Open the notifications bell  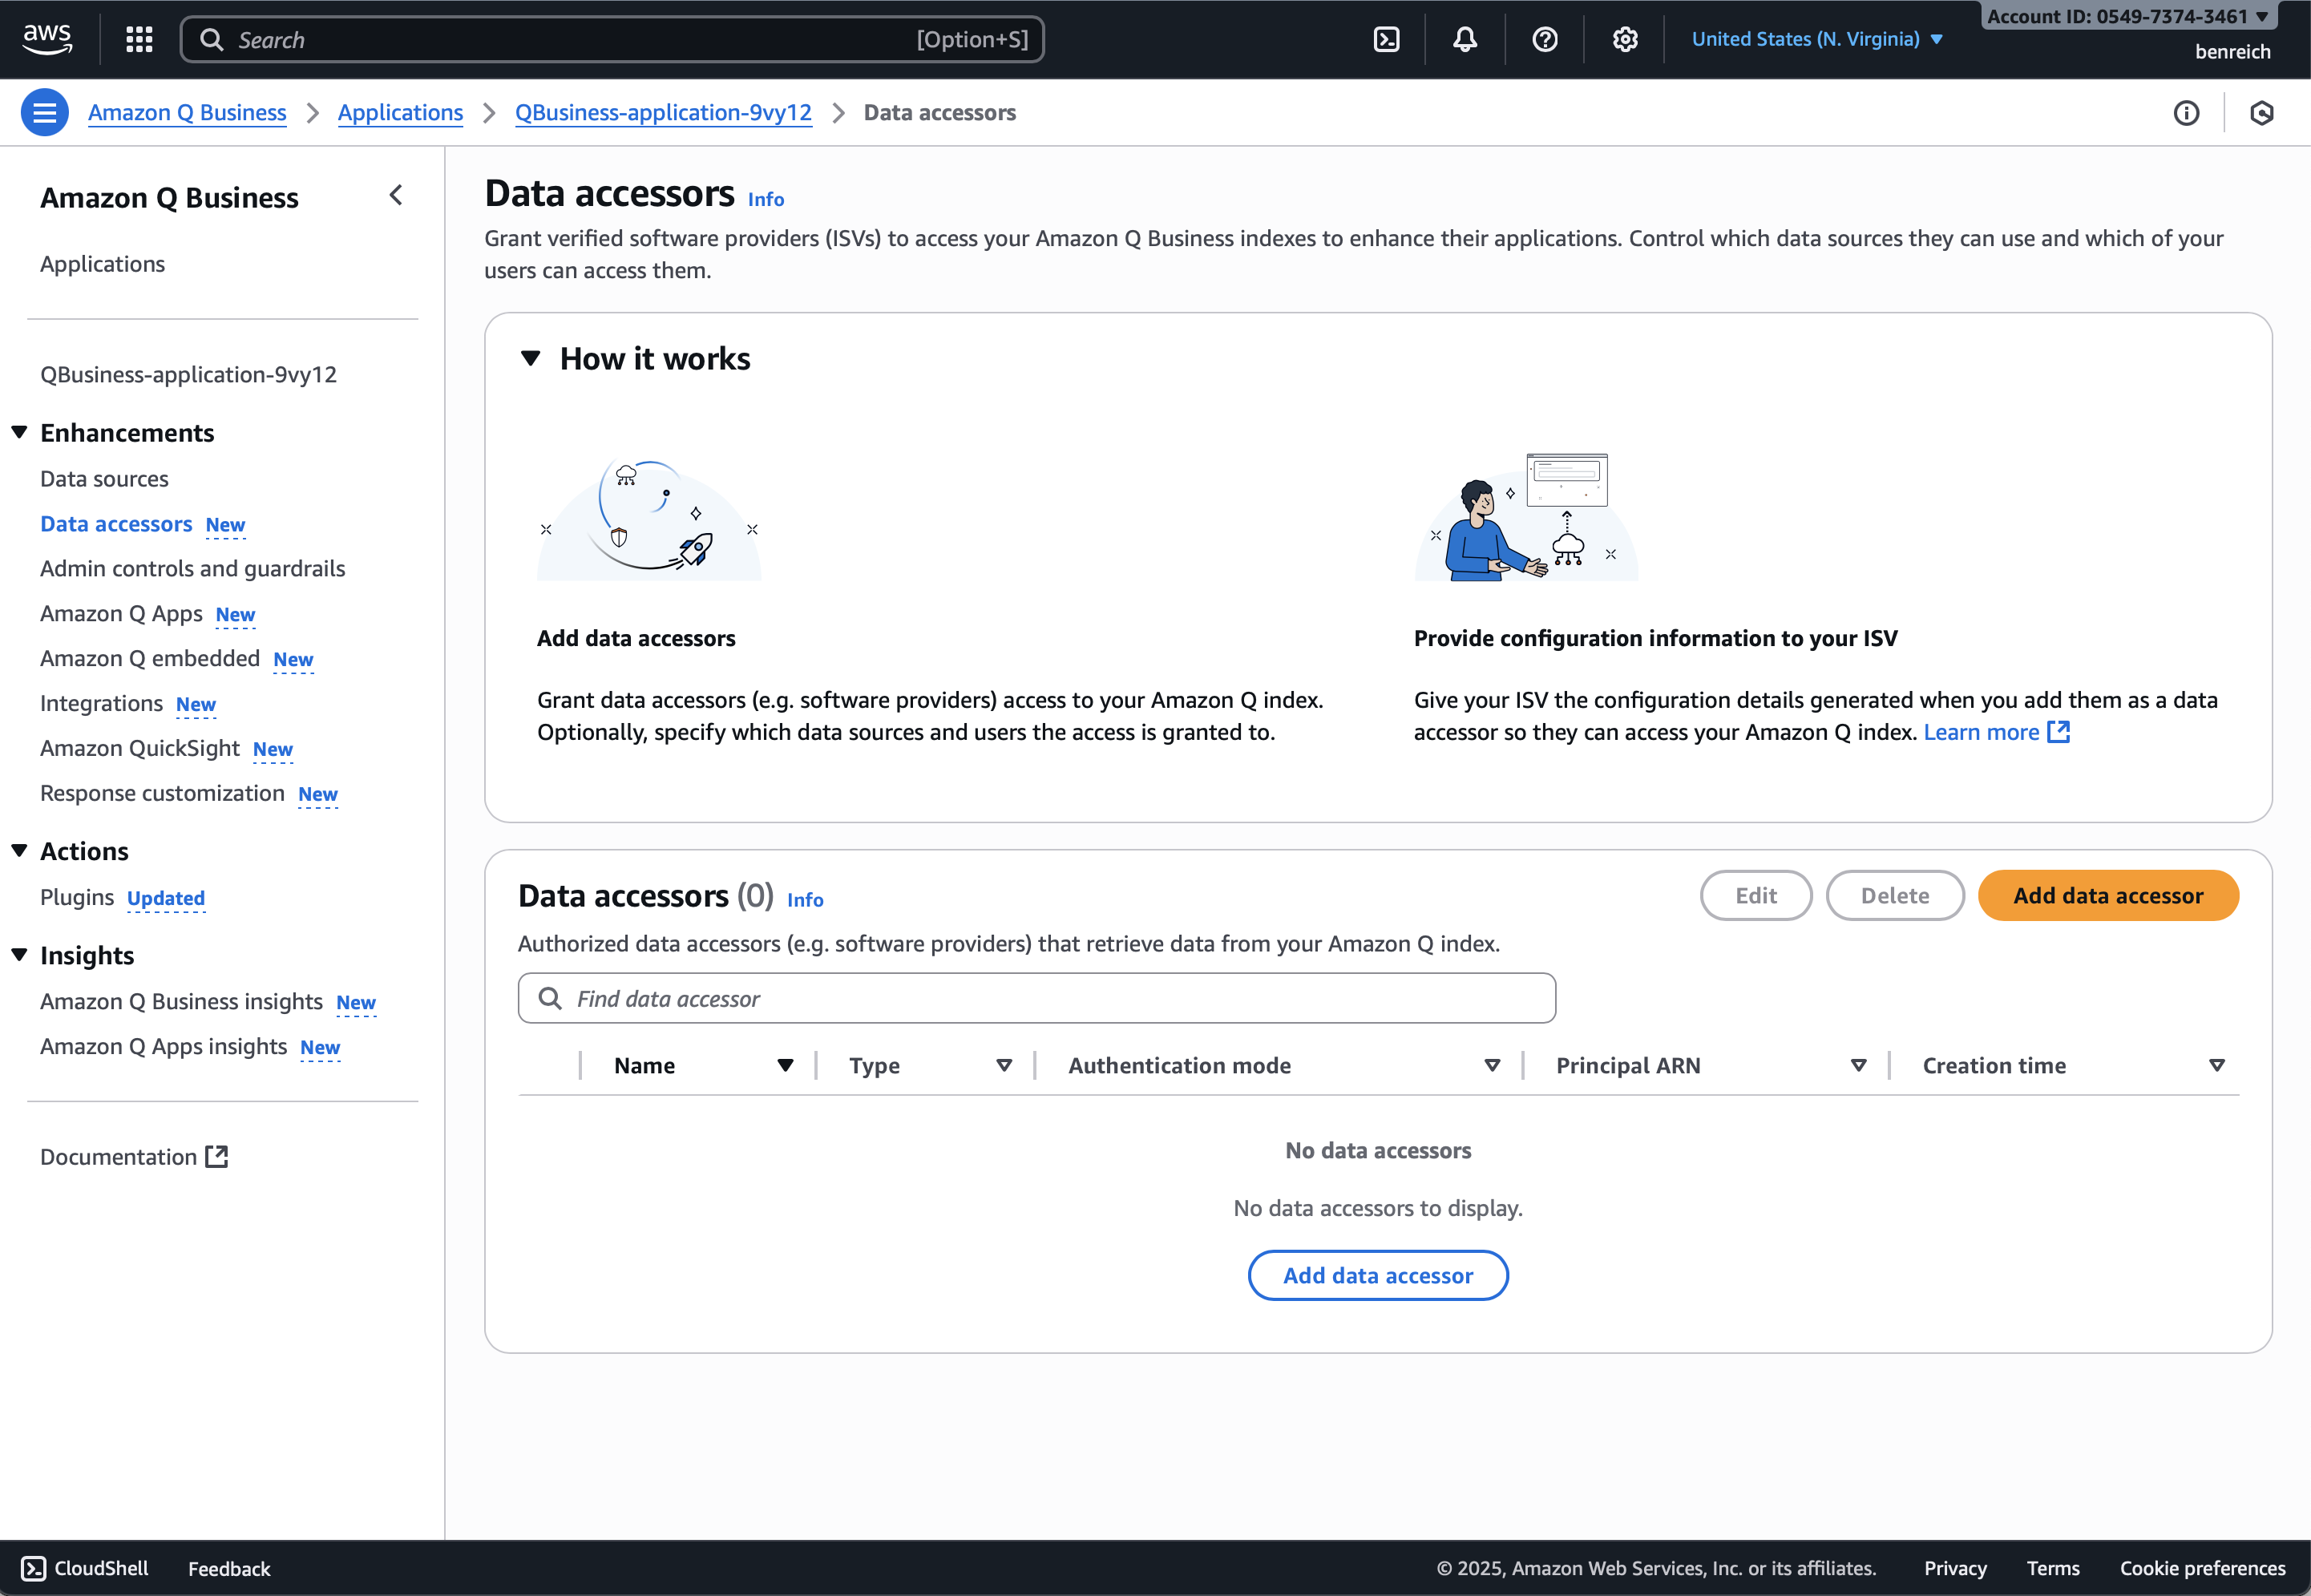click(x=1465, y=39)
